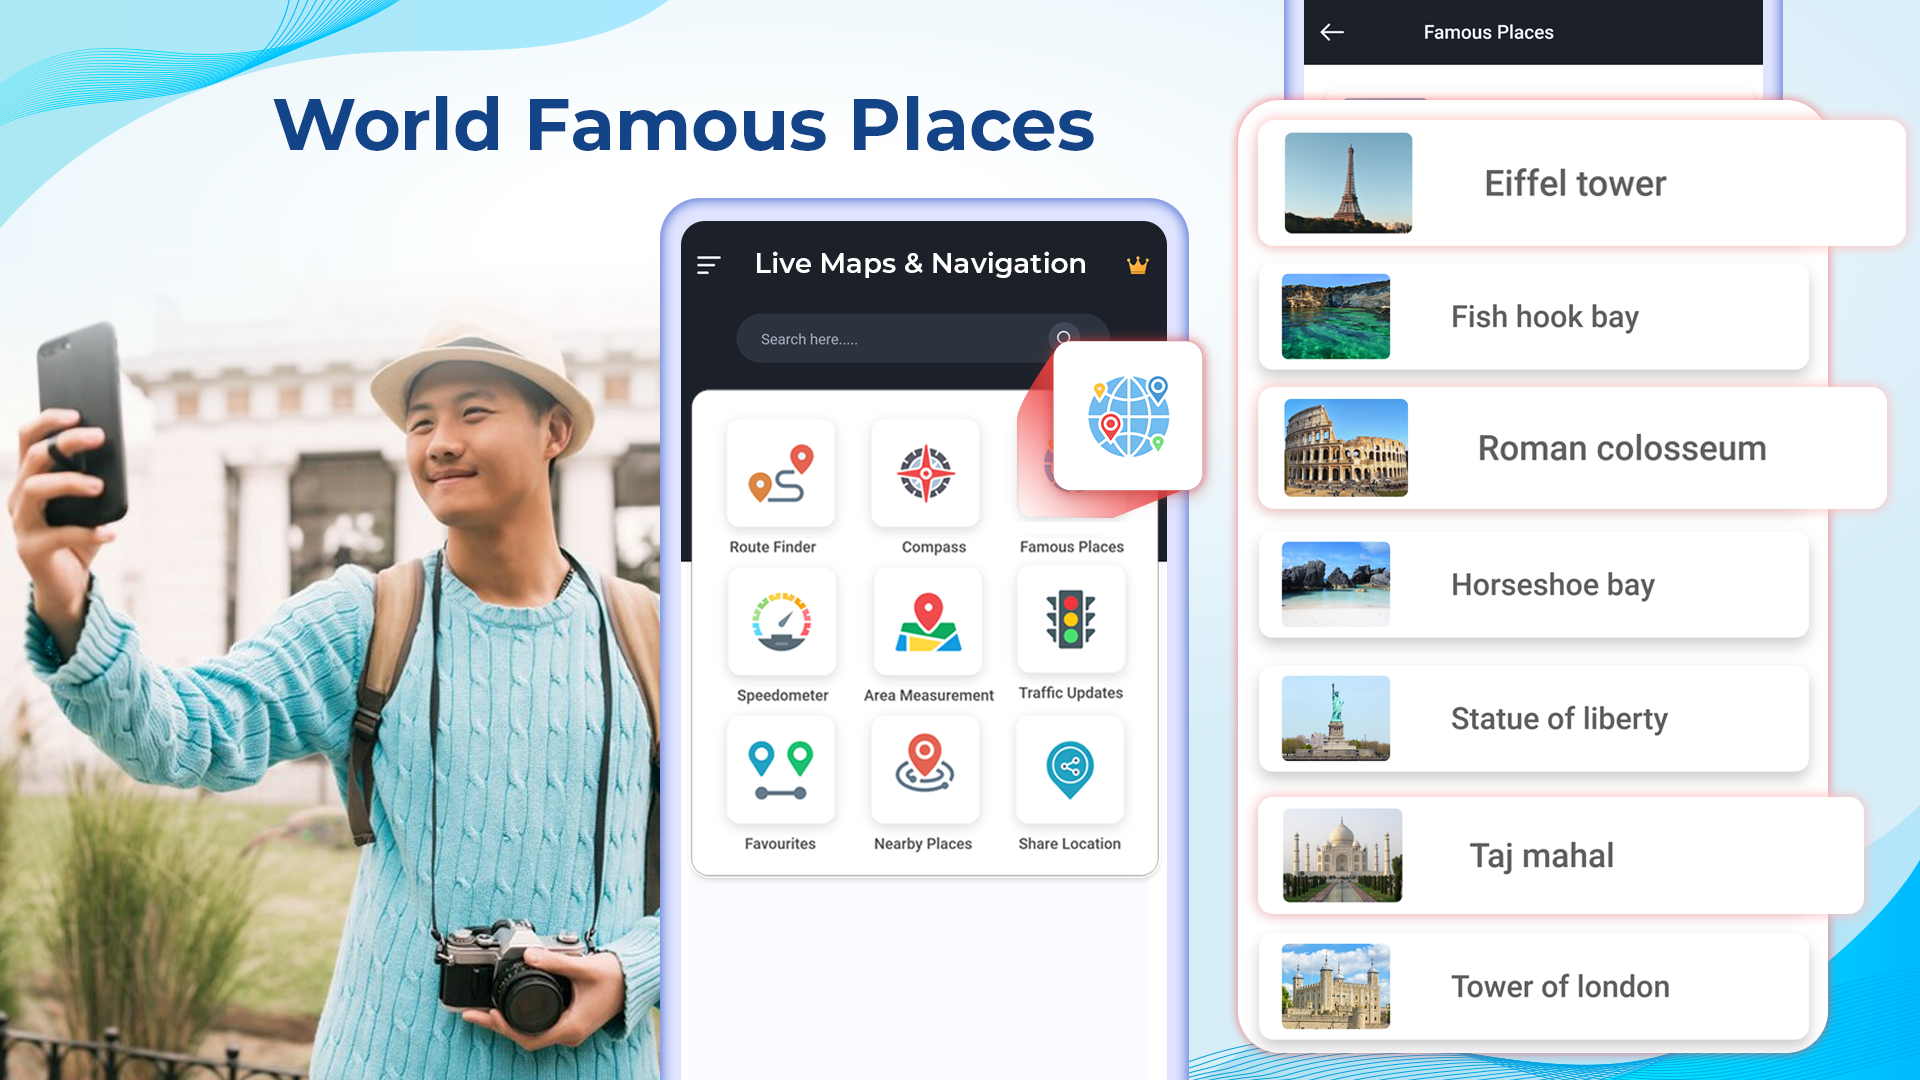
Task: Click the Search here input field
Action: coord(922,338)
